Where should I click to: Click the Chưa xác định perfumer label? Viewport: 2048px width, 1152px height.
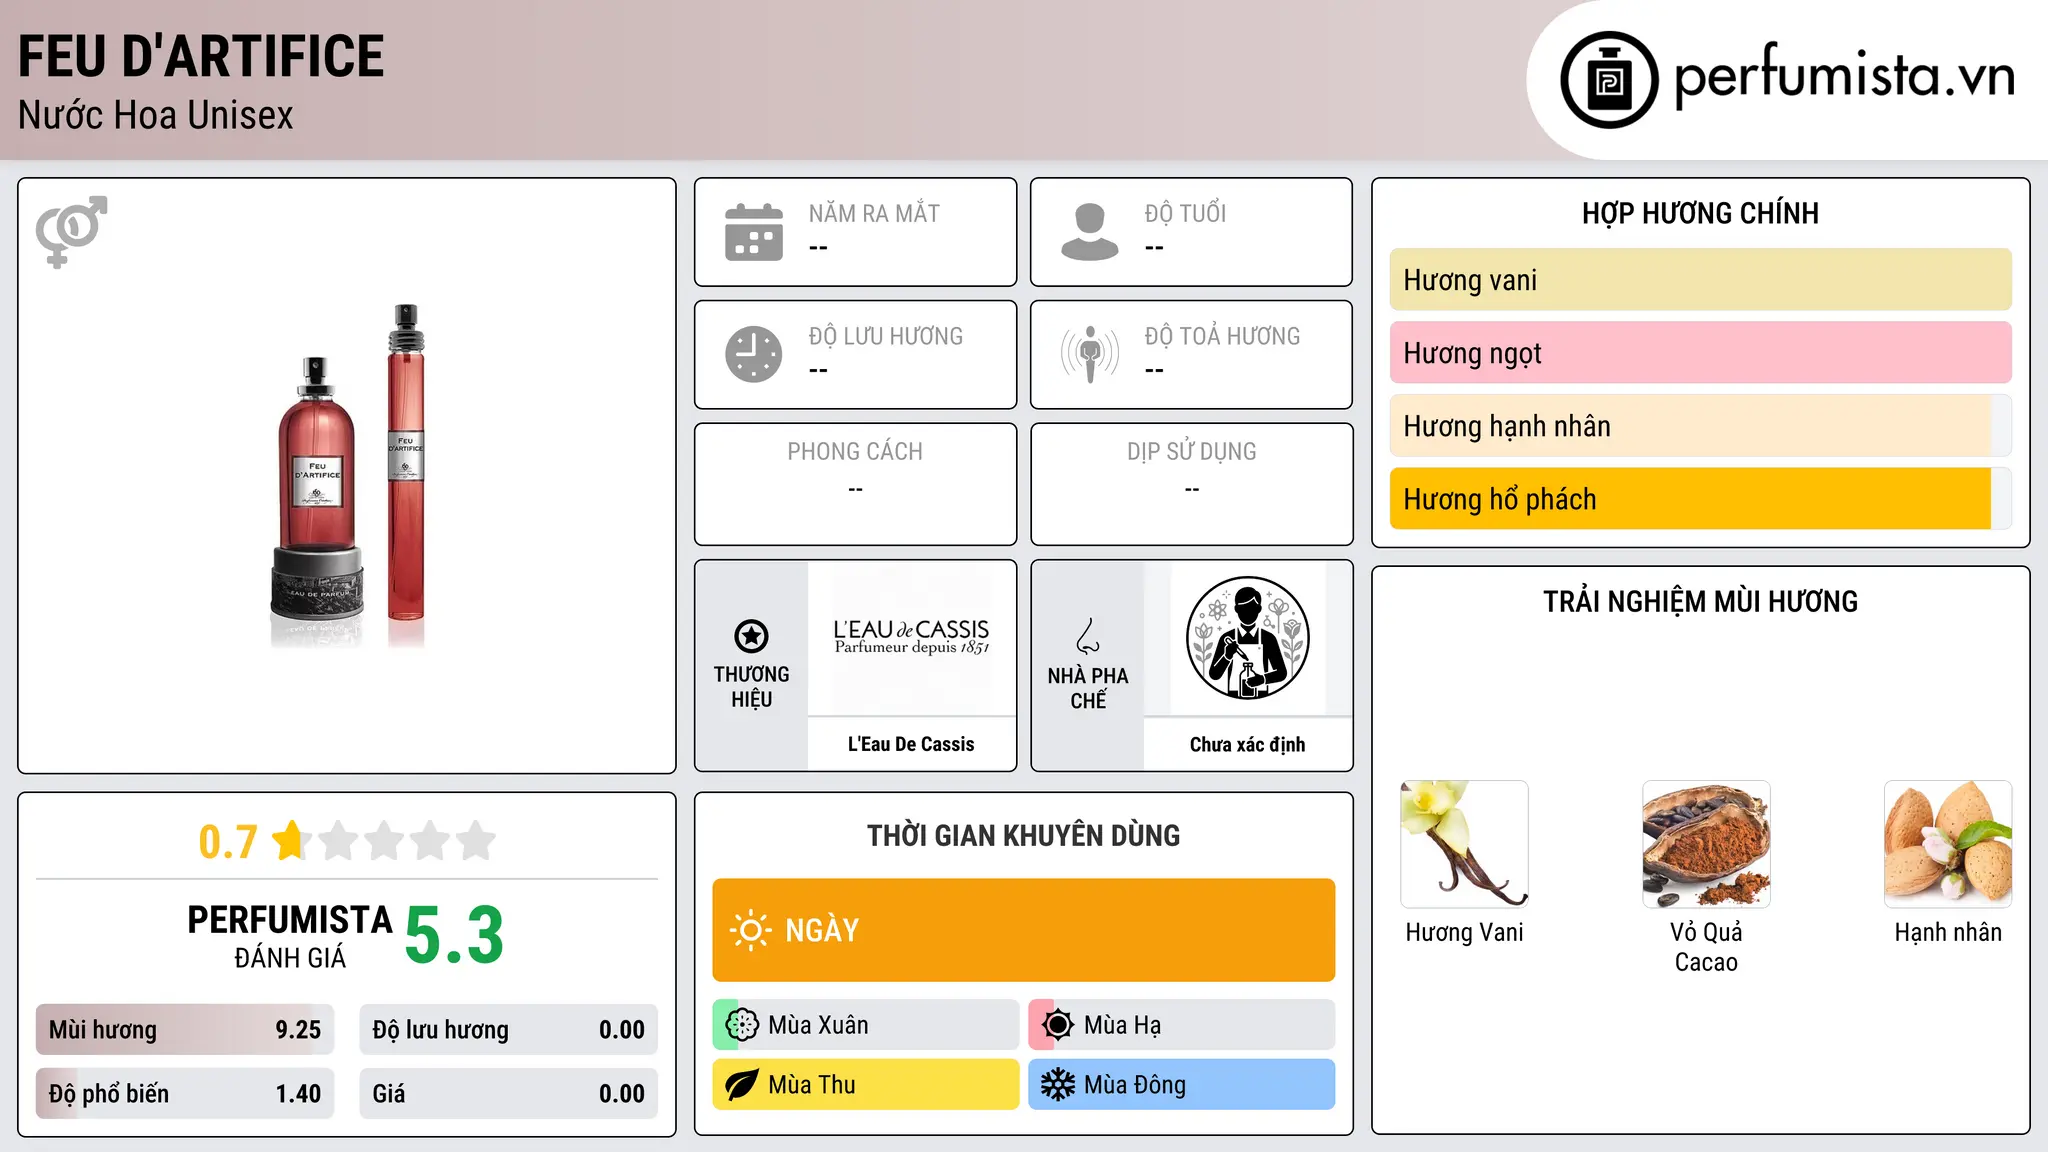click(x=1247, y=744)
